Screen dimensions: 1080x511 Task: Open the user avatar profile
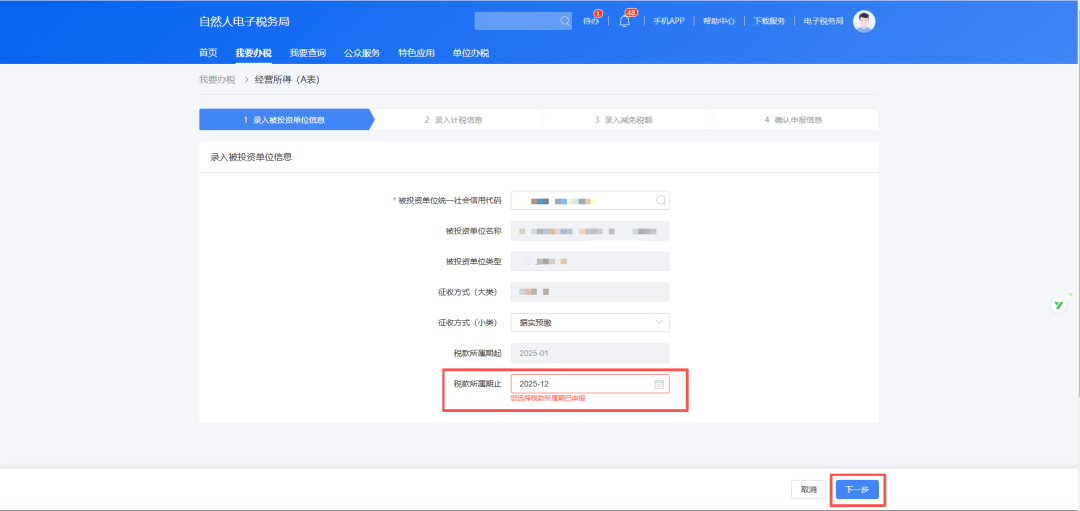coord(864,21)
